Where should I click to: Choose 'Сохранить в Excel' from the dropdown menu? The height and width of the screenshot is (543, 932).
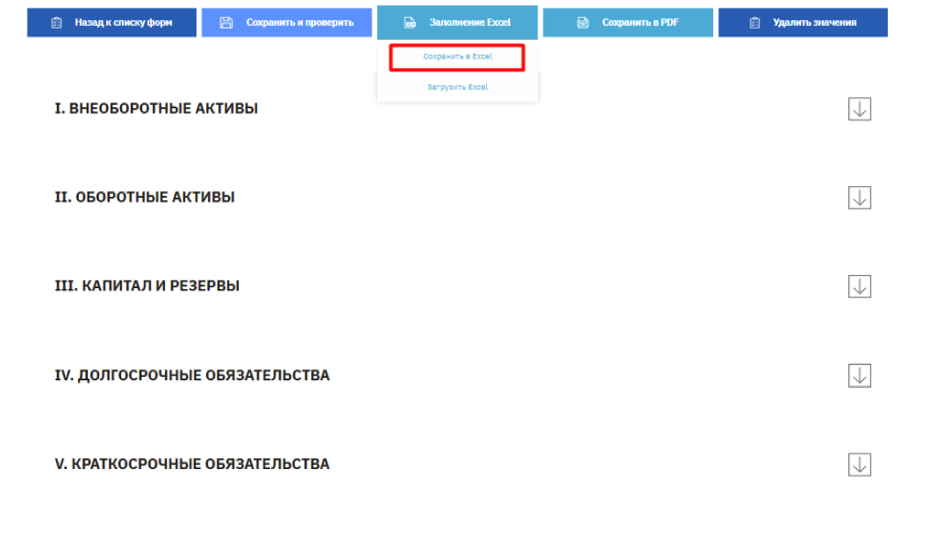click(x=457, y=58)
